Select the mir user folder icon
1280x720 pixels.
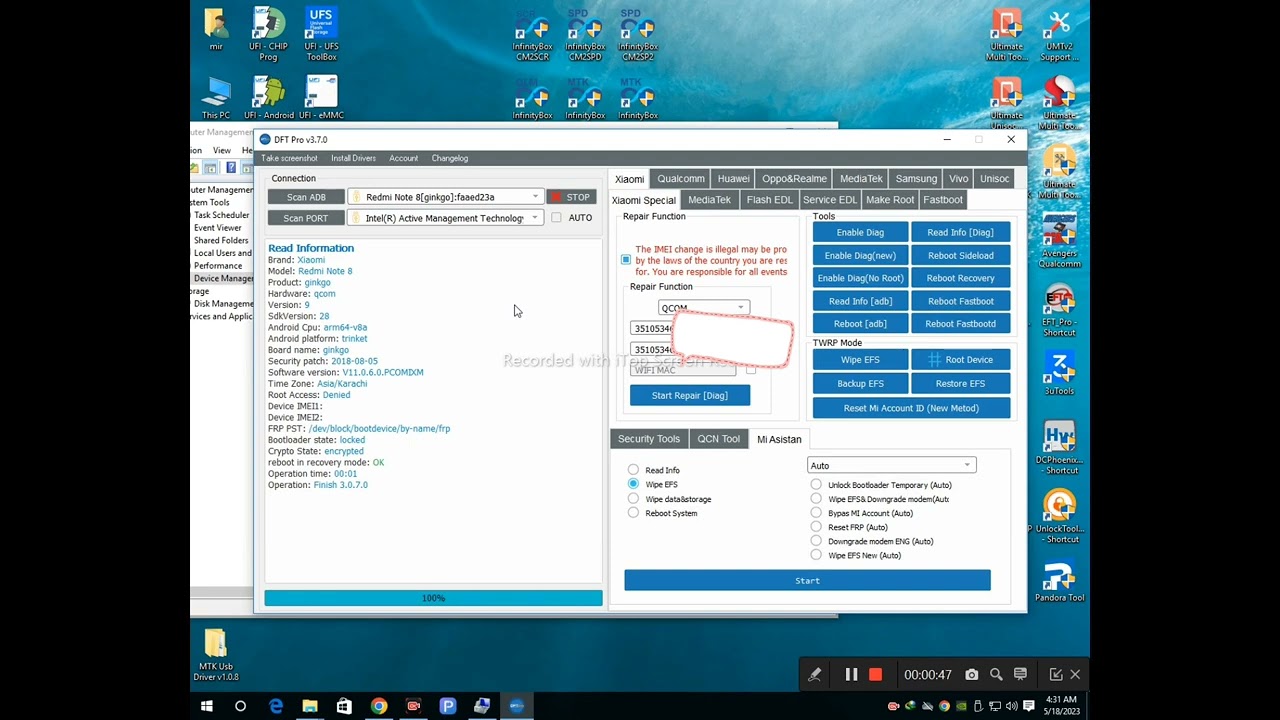[x=216, y=30]
